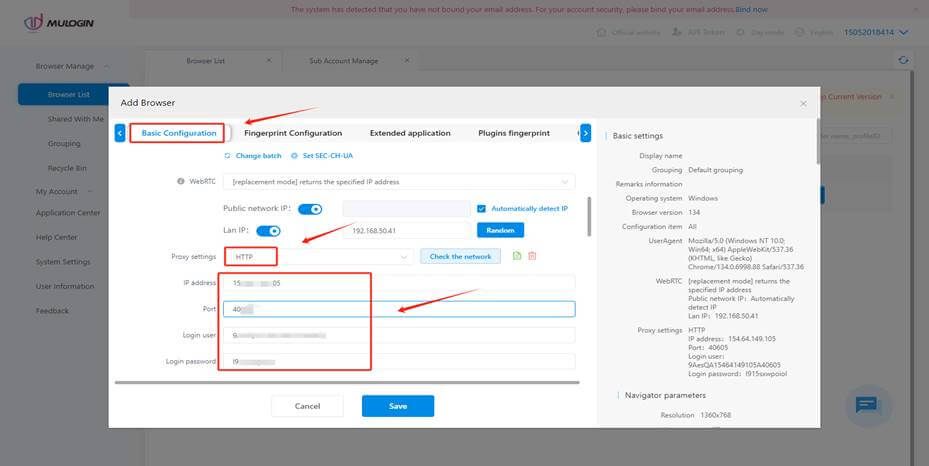Click the Port input field

click(x=399, y=309)
